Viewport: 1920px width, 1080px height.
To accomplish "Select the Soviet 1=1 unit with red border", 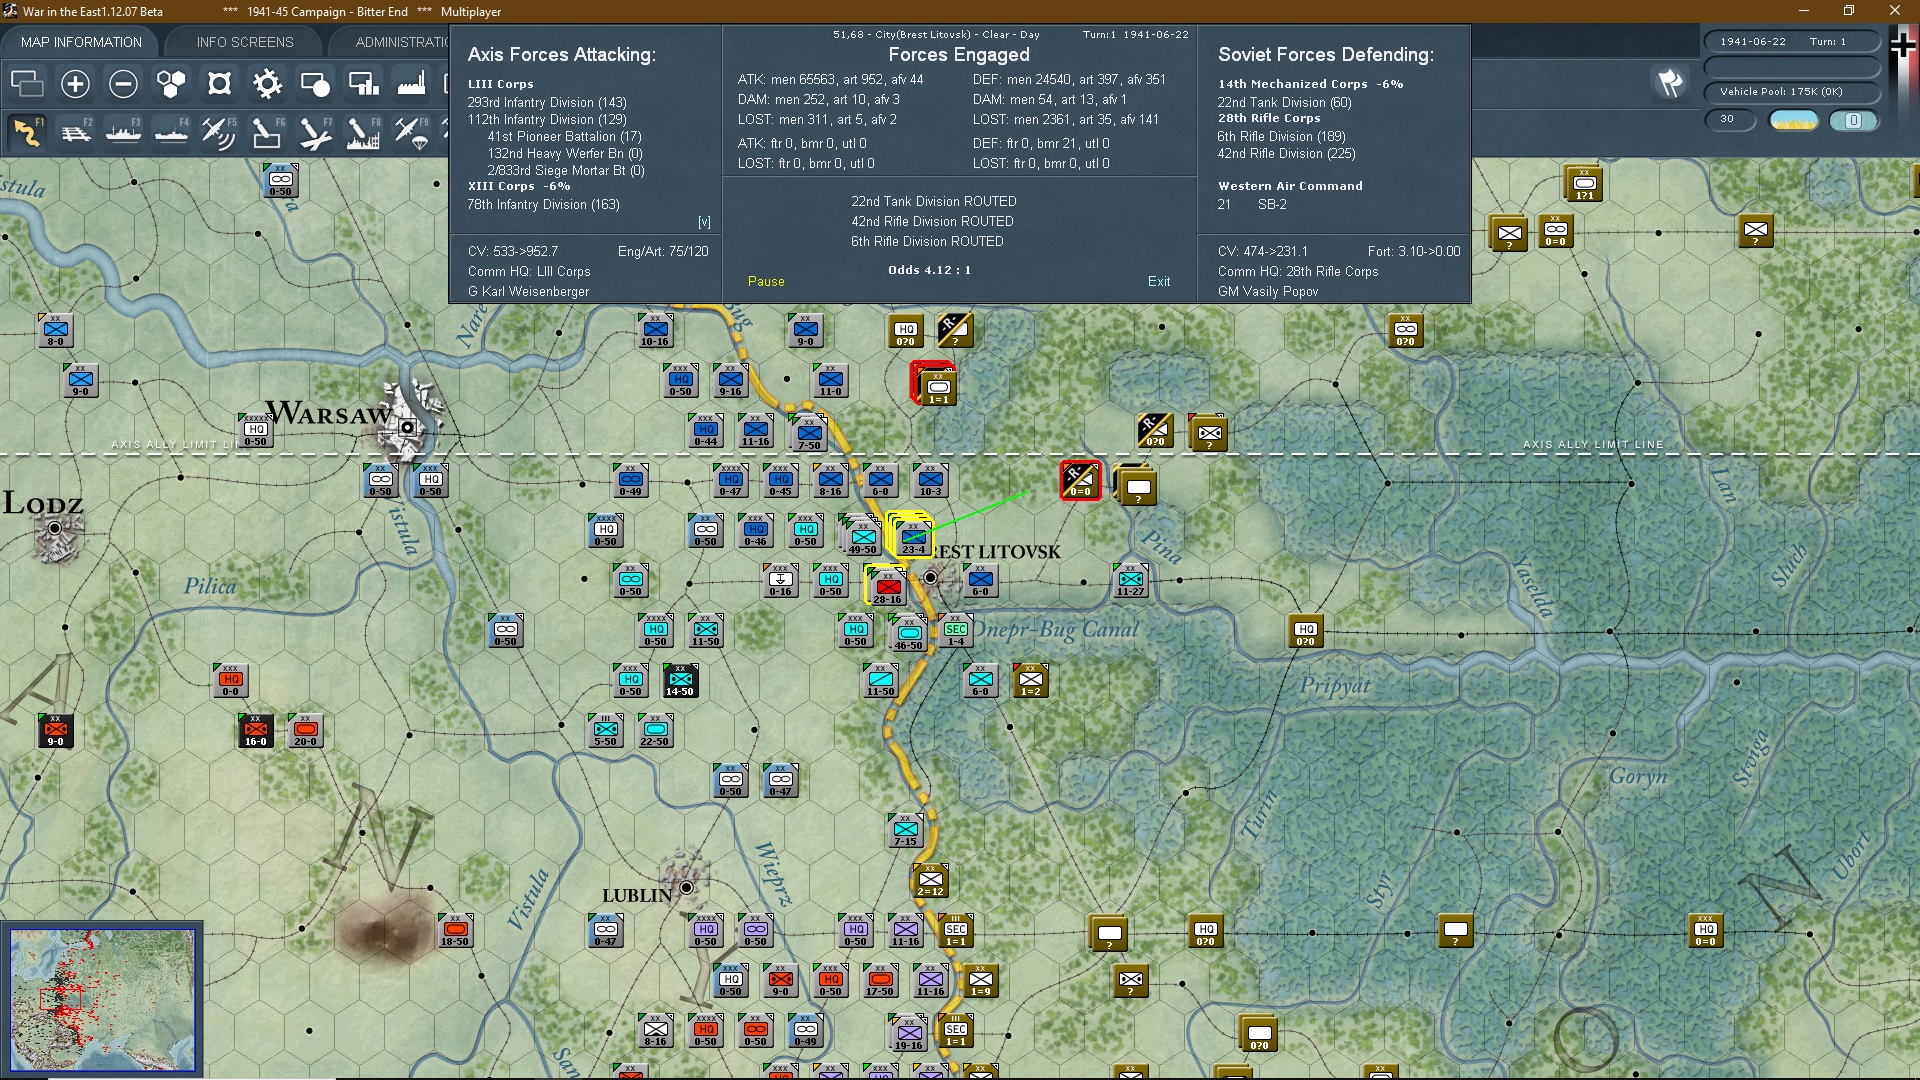I will click(936, 385).
